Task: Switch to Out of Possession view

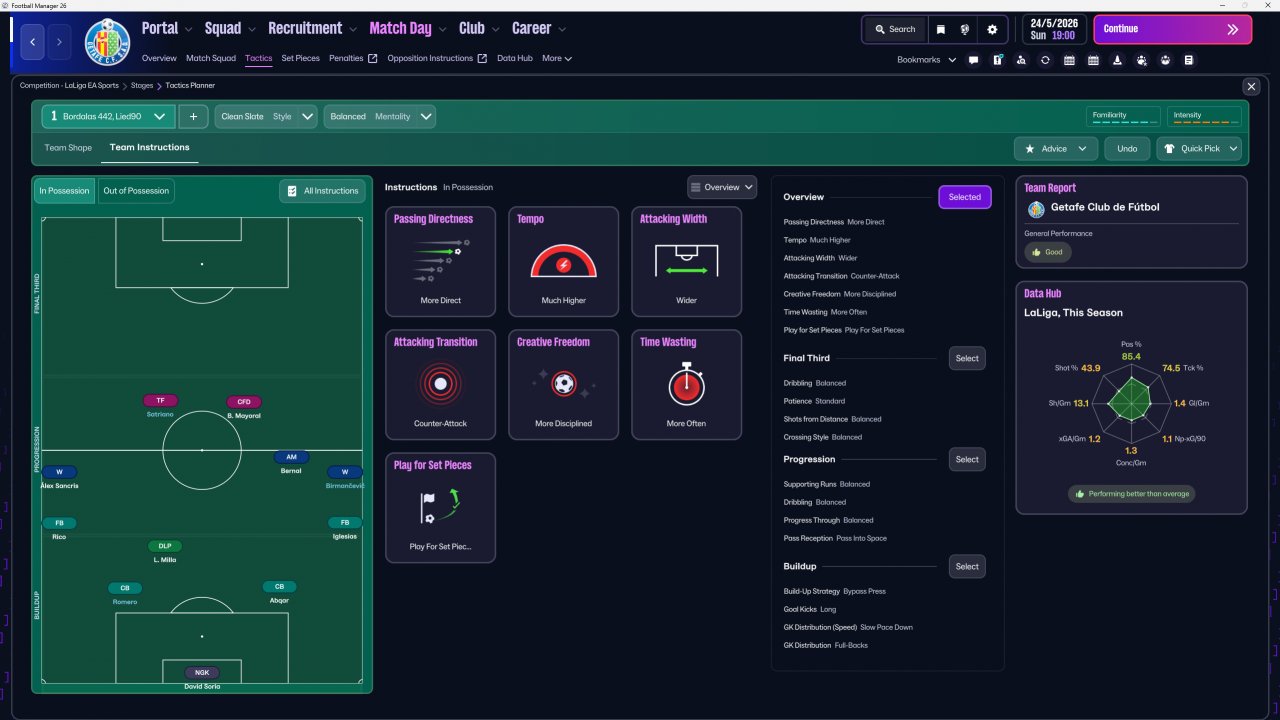Action: pos(136,191)
